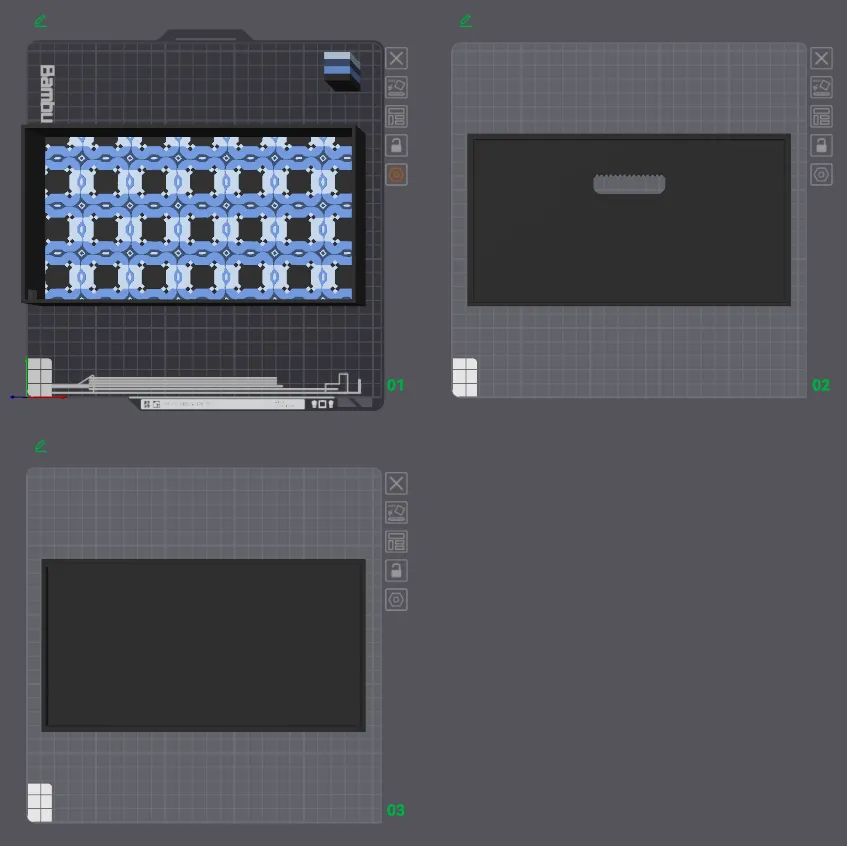Screen dimensions: 847x846
Task: Auto-orient objects on plate 02
Action: [x=821, y=88]
